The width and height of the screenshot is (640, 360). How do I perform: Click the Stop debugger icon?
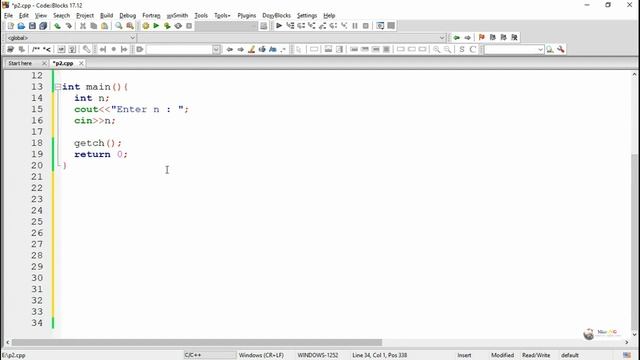point(366,26)
